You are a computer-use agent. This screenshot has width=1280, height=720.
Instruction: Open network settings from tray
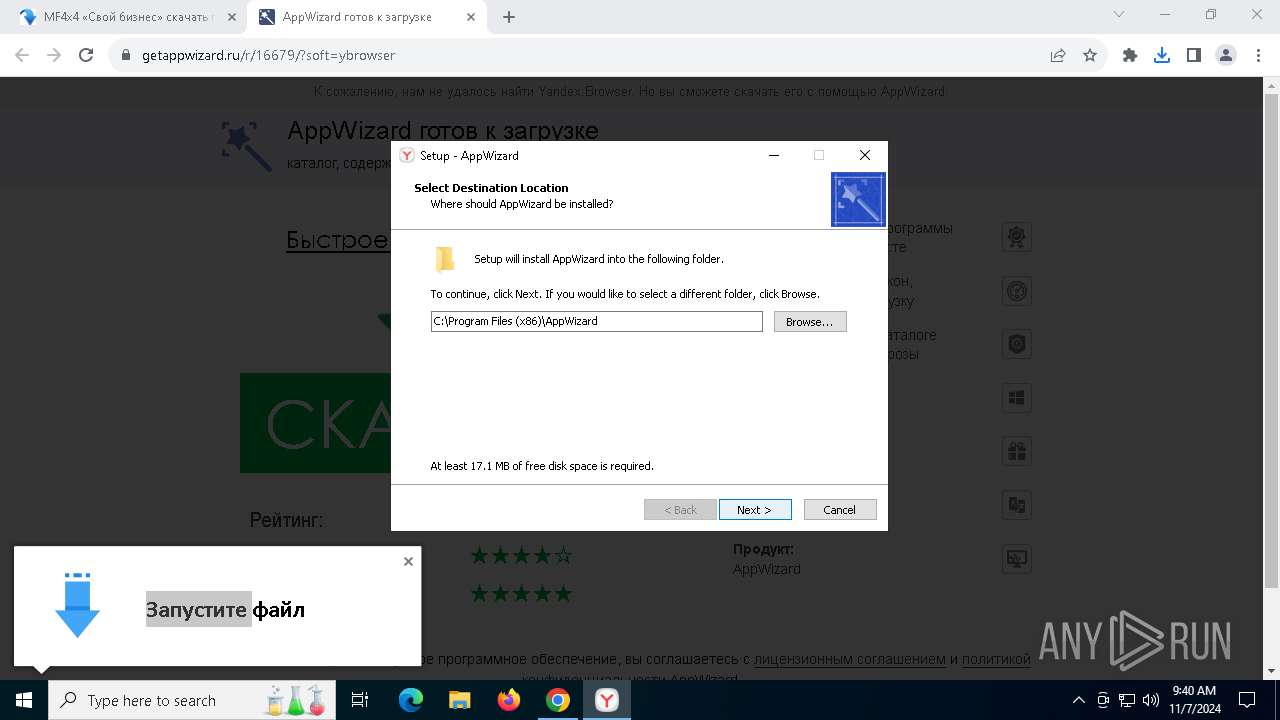[1127, 700]
